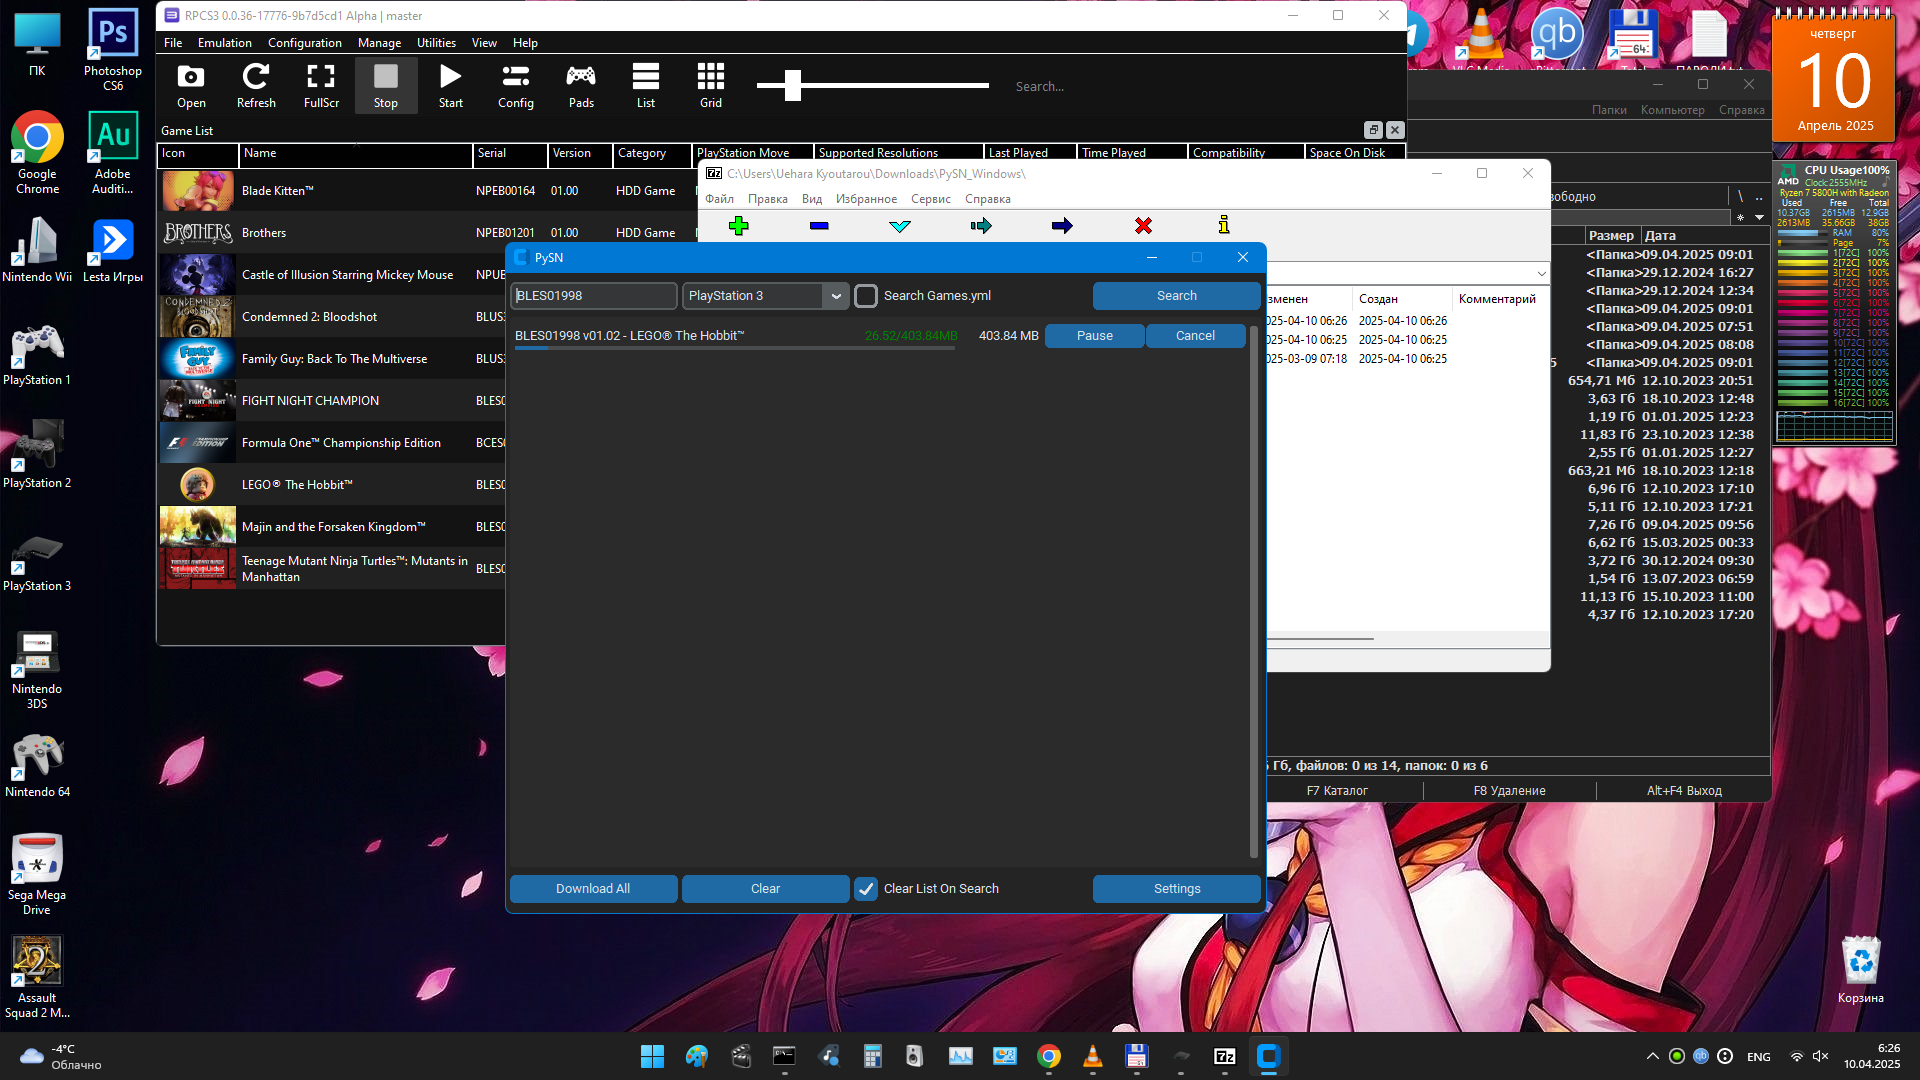Click the Brothers game thumbnail
This screenshot has width=1920, height=1080.
[x=198, y=233]
